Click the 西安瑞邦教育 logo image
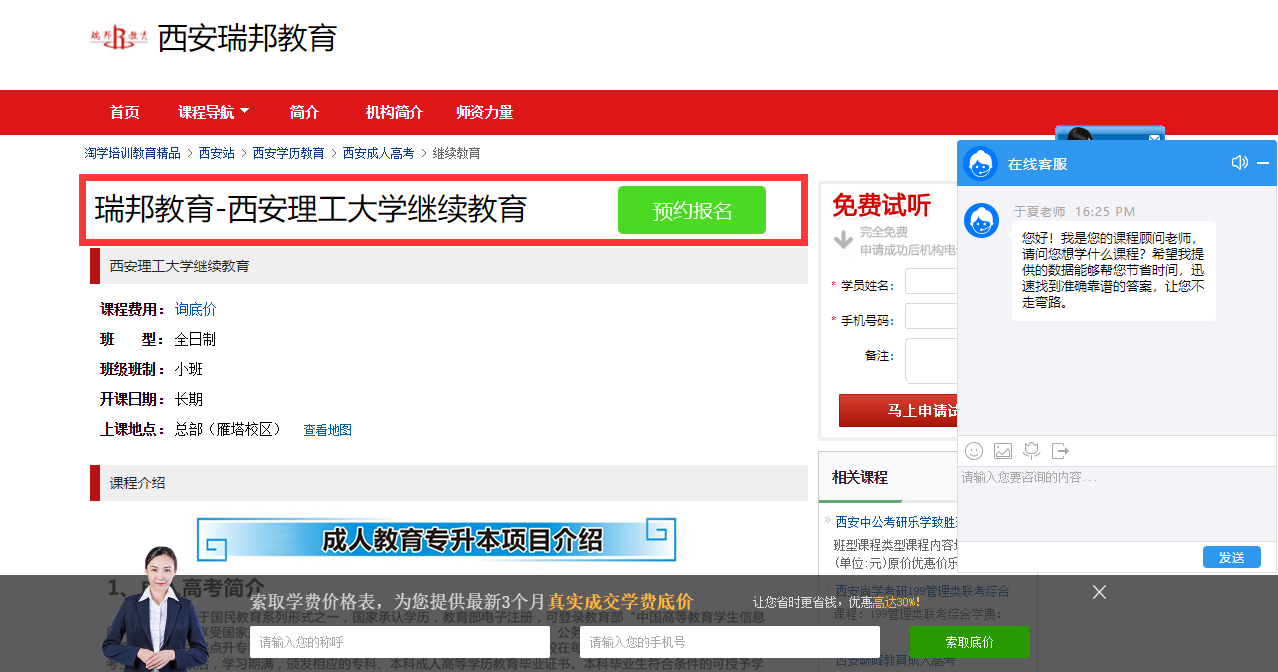1278x672 pixels. tap(119, 38)
